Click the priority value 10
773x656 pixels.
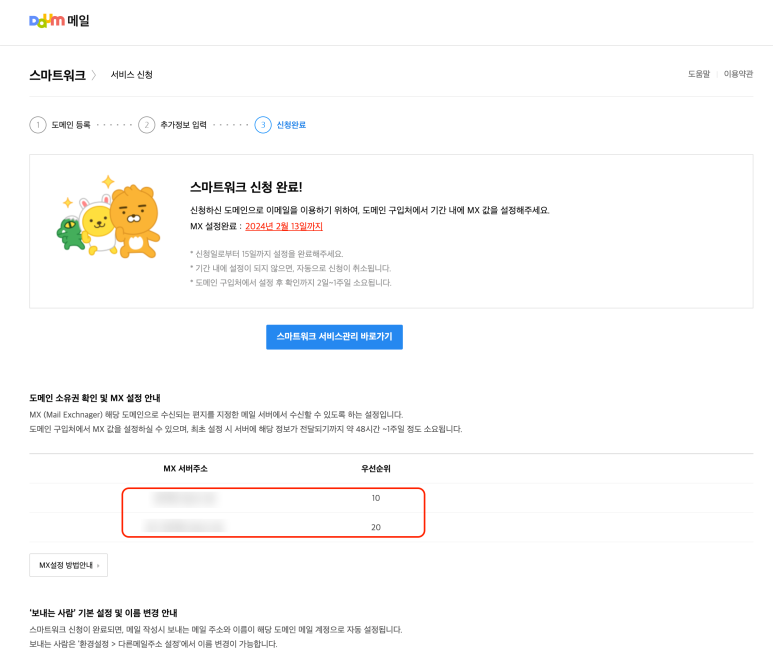pyautogui.click(x=376, y=498)
